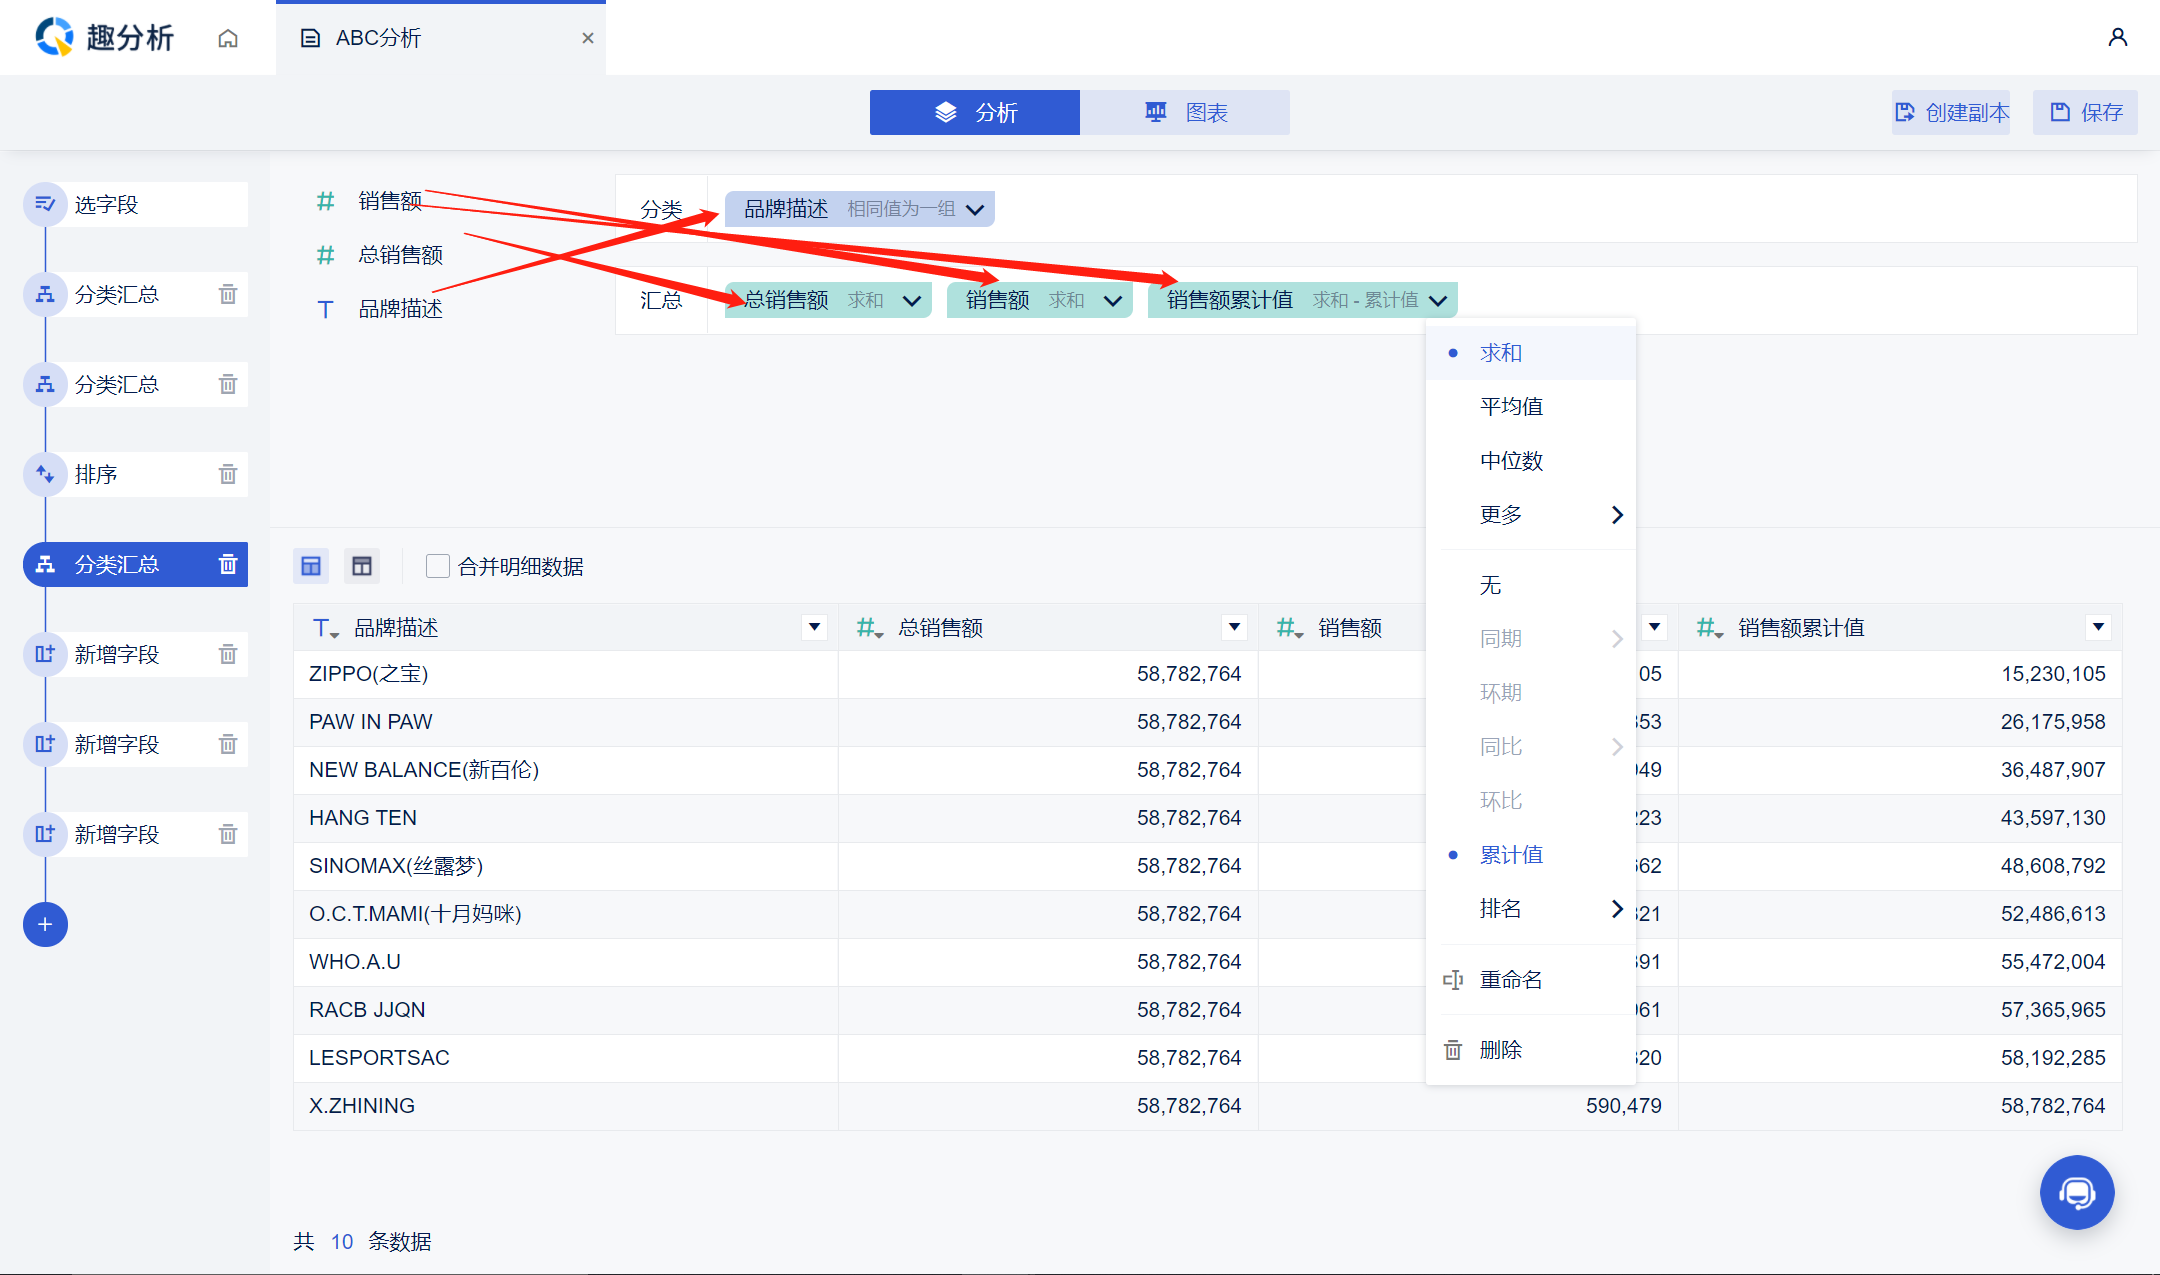This screenshot has width=2160, height=1275.
Task: Delete the highlighted 分类汇总 step via its trash icon
Action: click(228, 564)
